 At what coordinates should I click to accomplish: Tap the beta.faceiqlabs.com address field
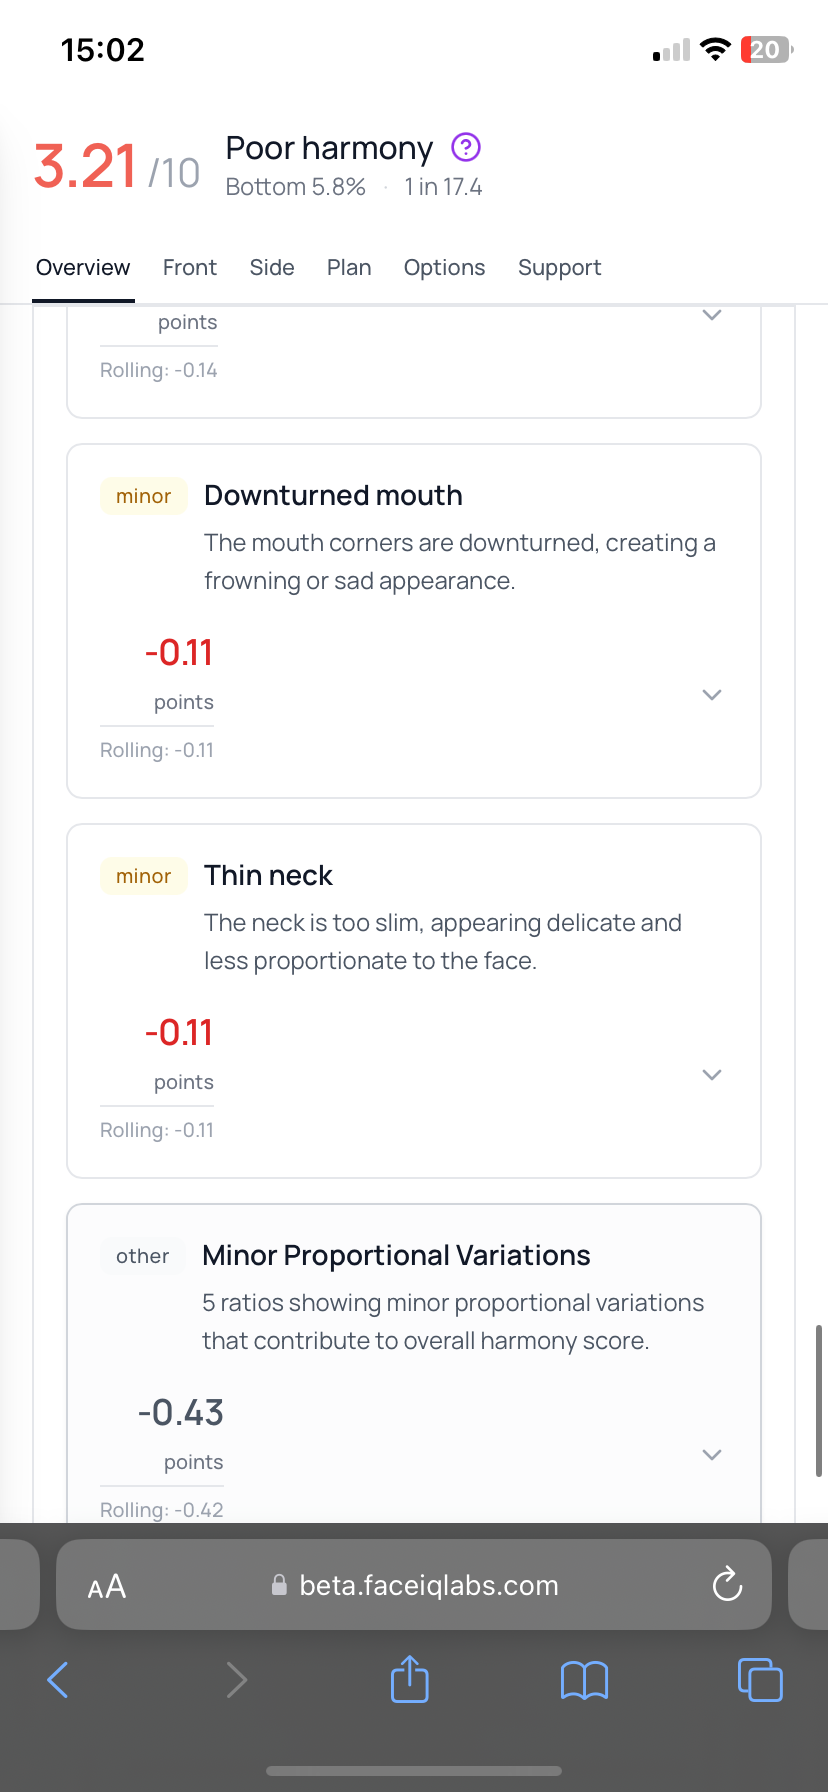click(428, 1586)
